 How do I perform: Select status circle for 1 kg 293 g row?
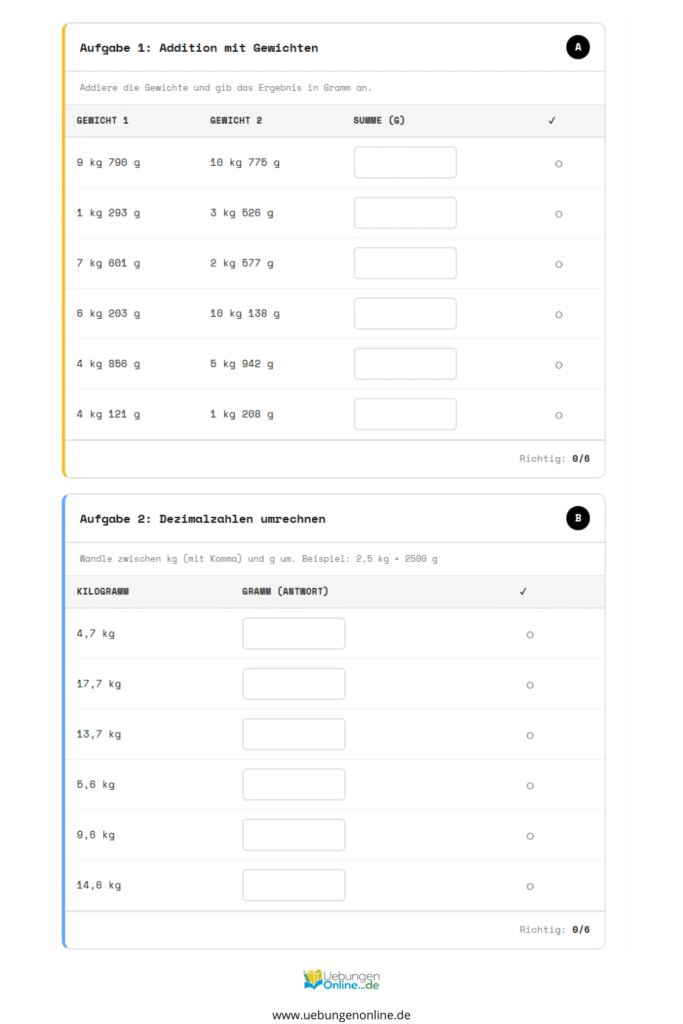click(558, 213)
